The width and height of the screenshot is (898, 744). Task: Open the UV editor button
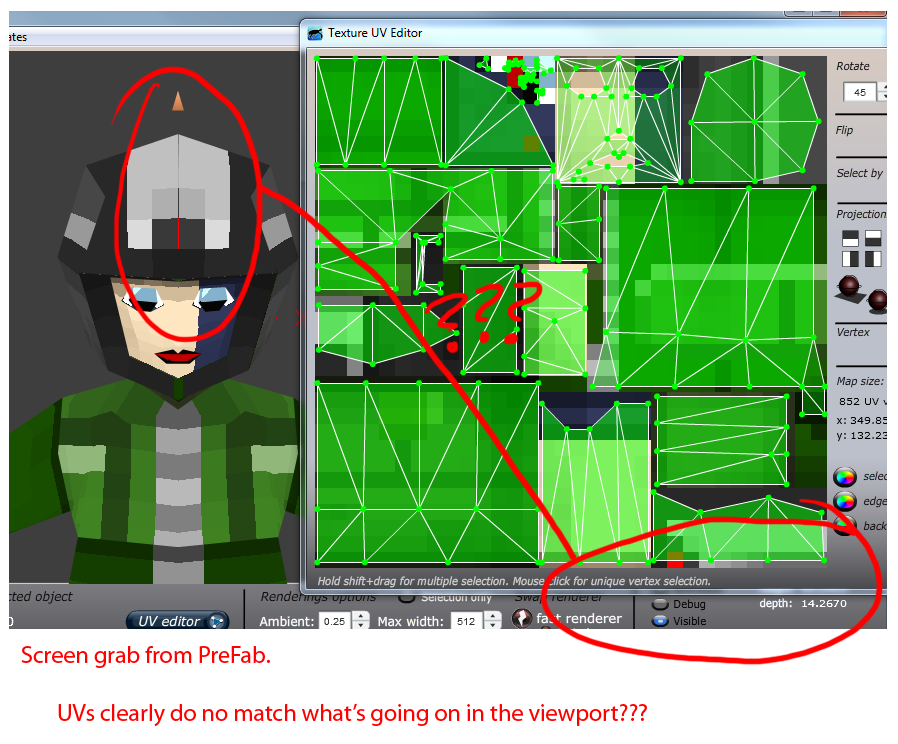pyautogui.click(x=178, y=621)
